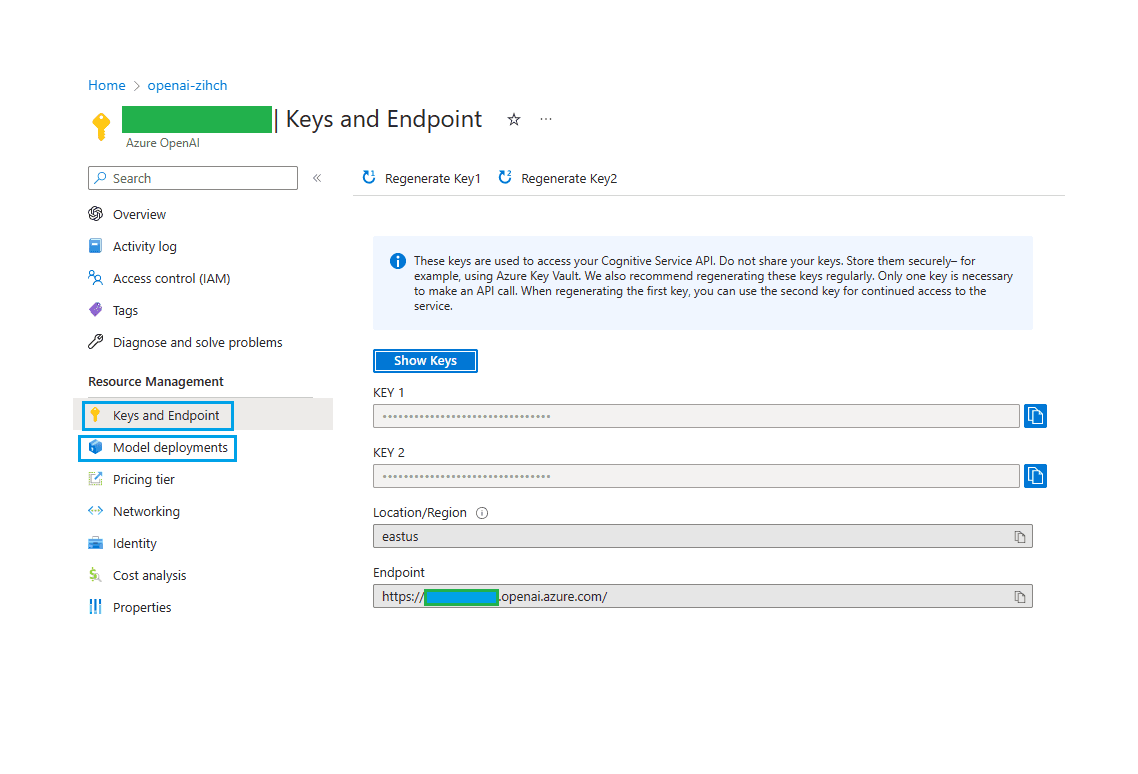
Task: Star the Keys and Endpoint page as favorite
Action: (513, 118)
